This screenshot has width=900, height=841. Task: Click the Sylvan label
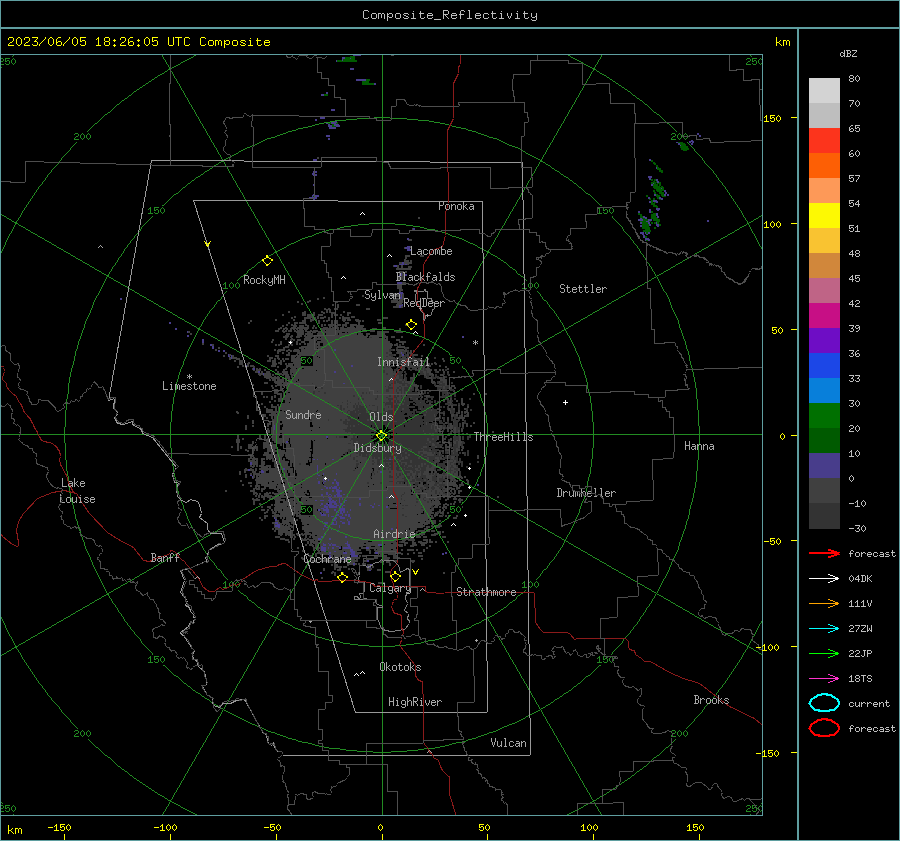coord(382,295)
